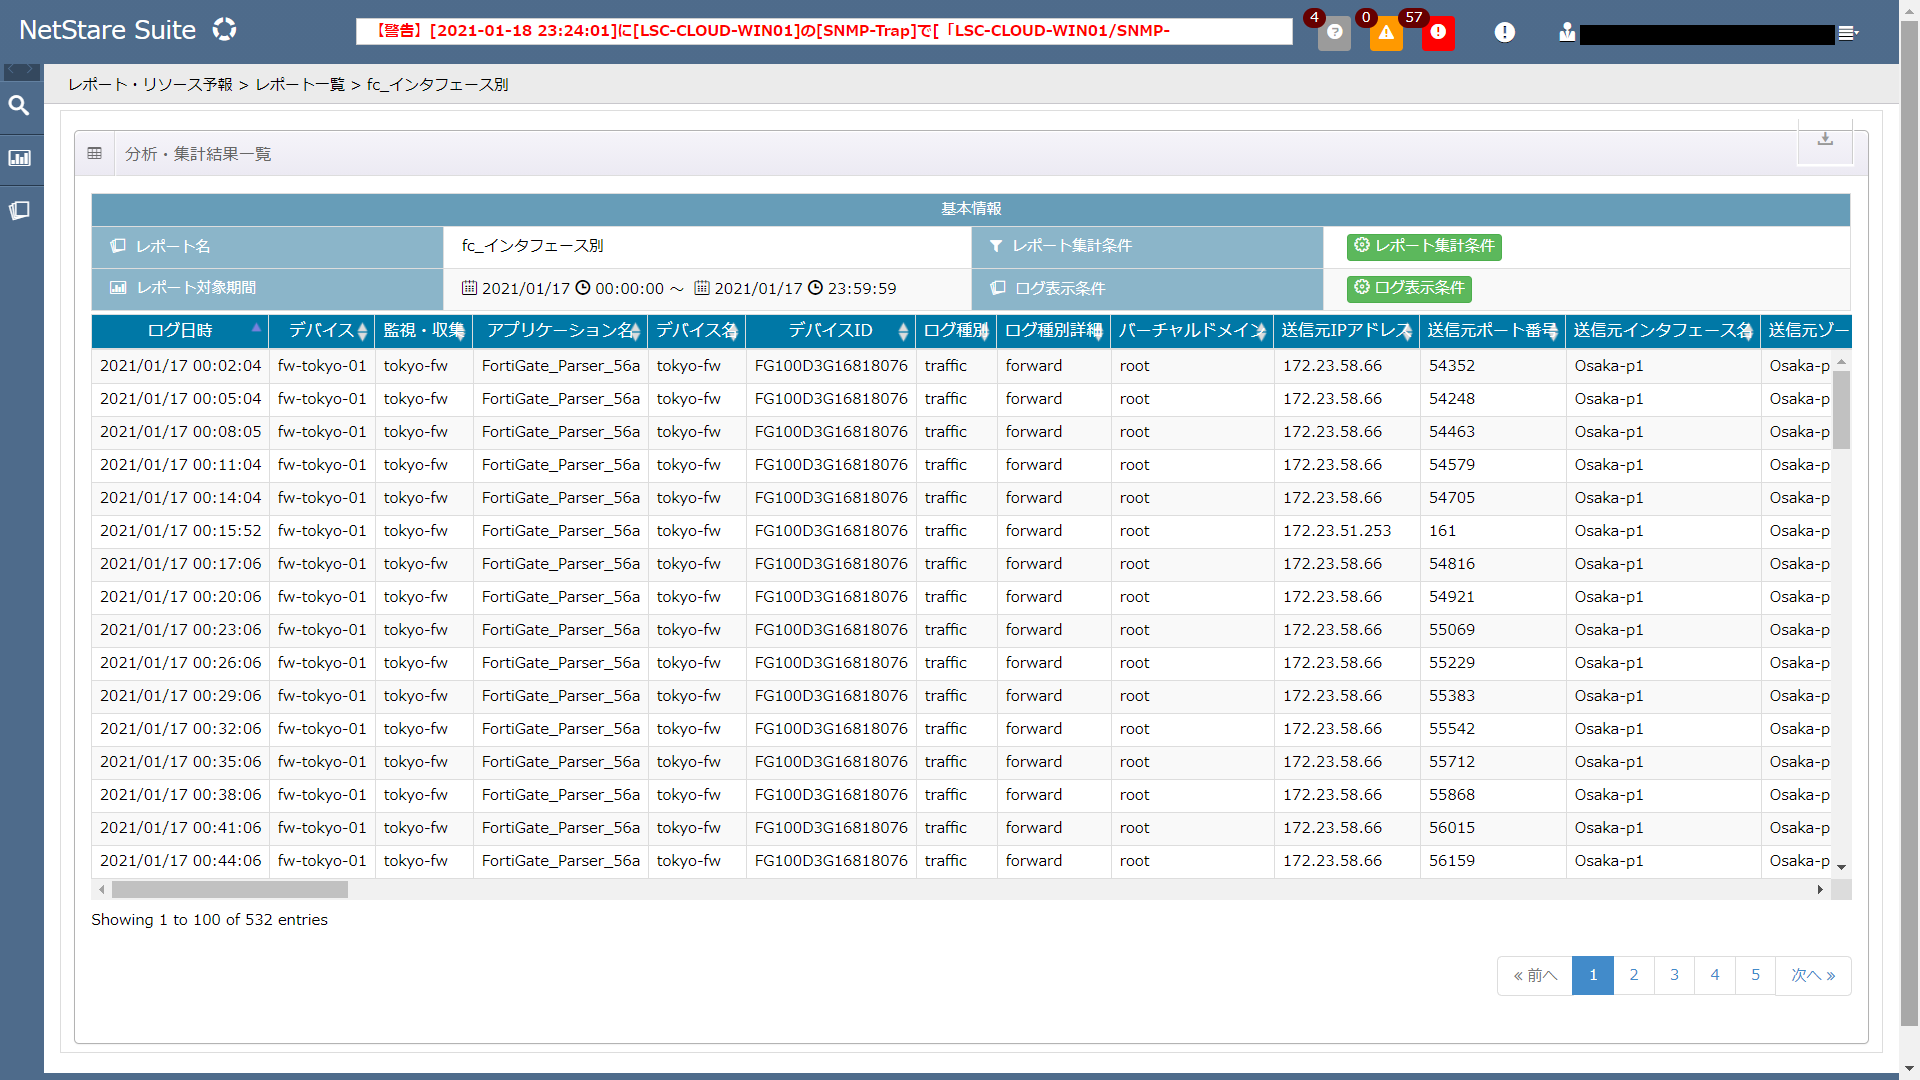Open the gray unknown alerts icon with badge 4
The height and width of the screenshot is (1080, 1920).
click(1334, 33)
